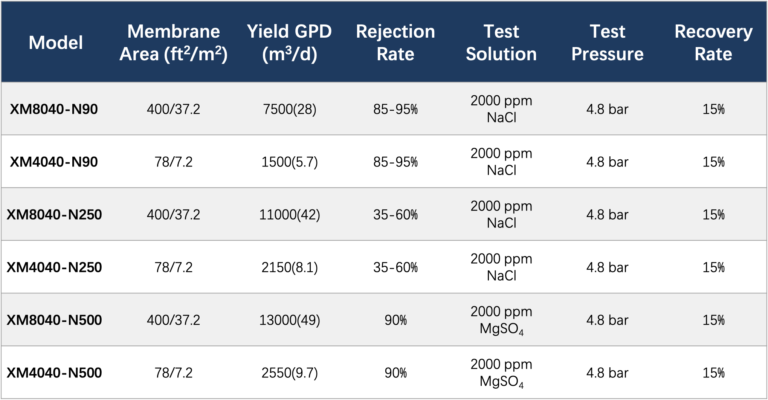768x400 pixels.
Task: Click the 11000(42) yield value
Action: tap(288, 214)
